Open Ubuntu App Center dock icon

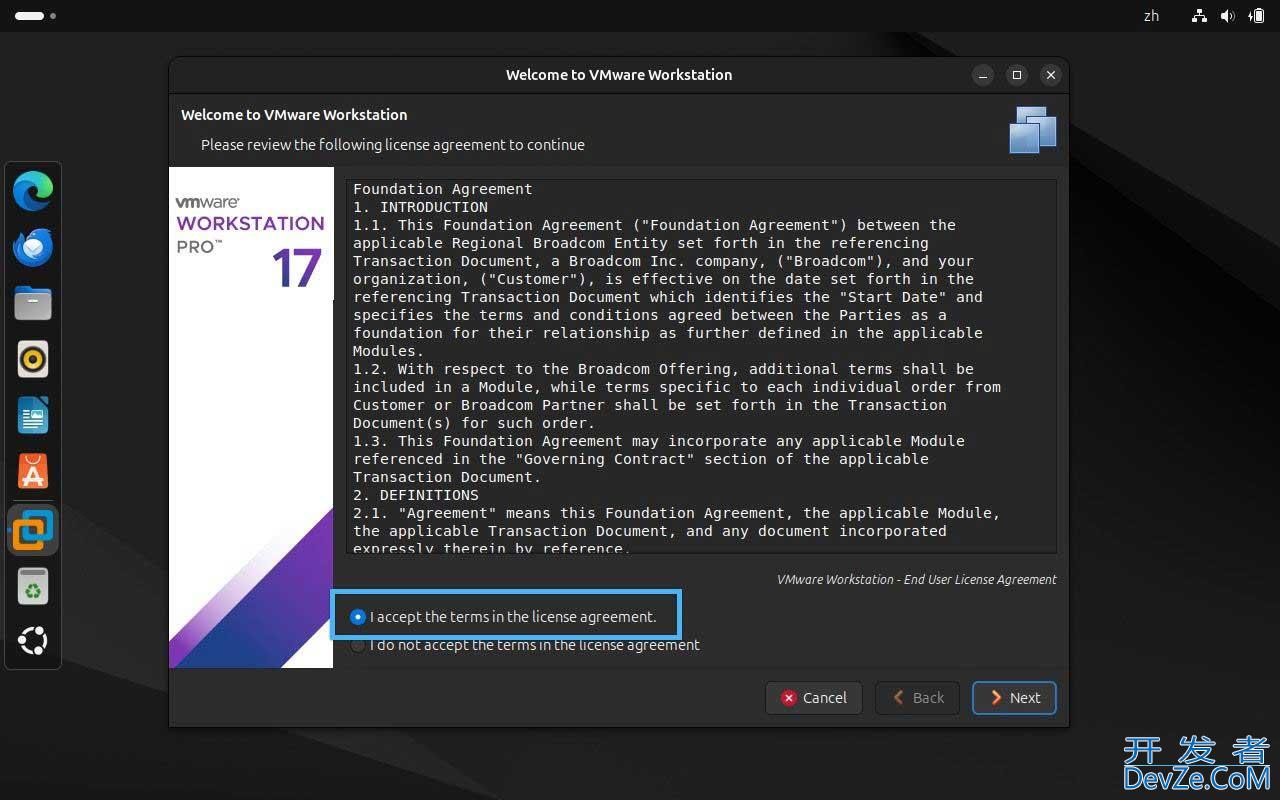click(33, 472)
